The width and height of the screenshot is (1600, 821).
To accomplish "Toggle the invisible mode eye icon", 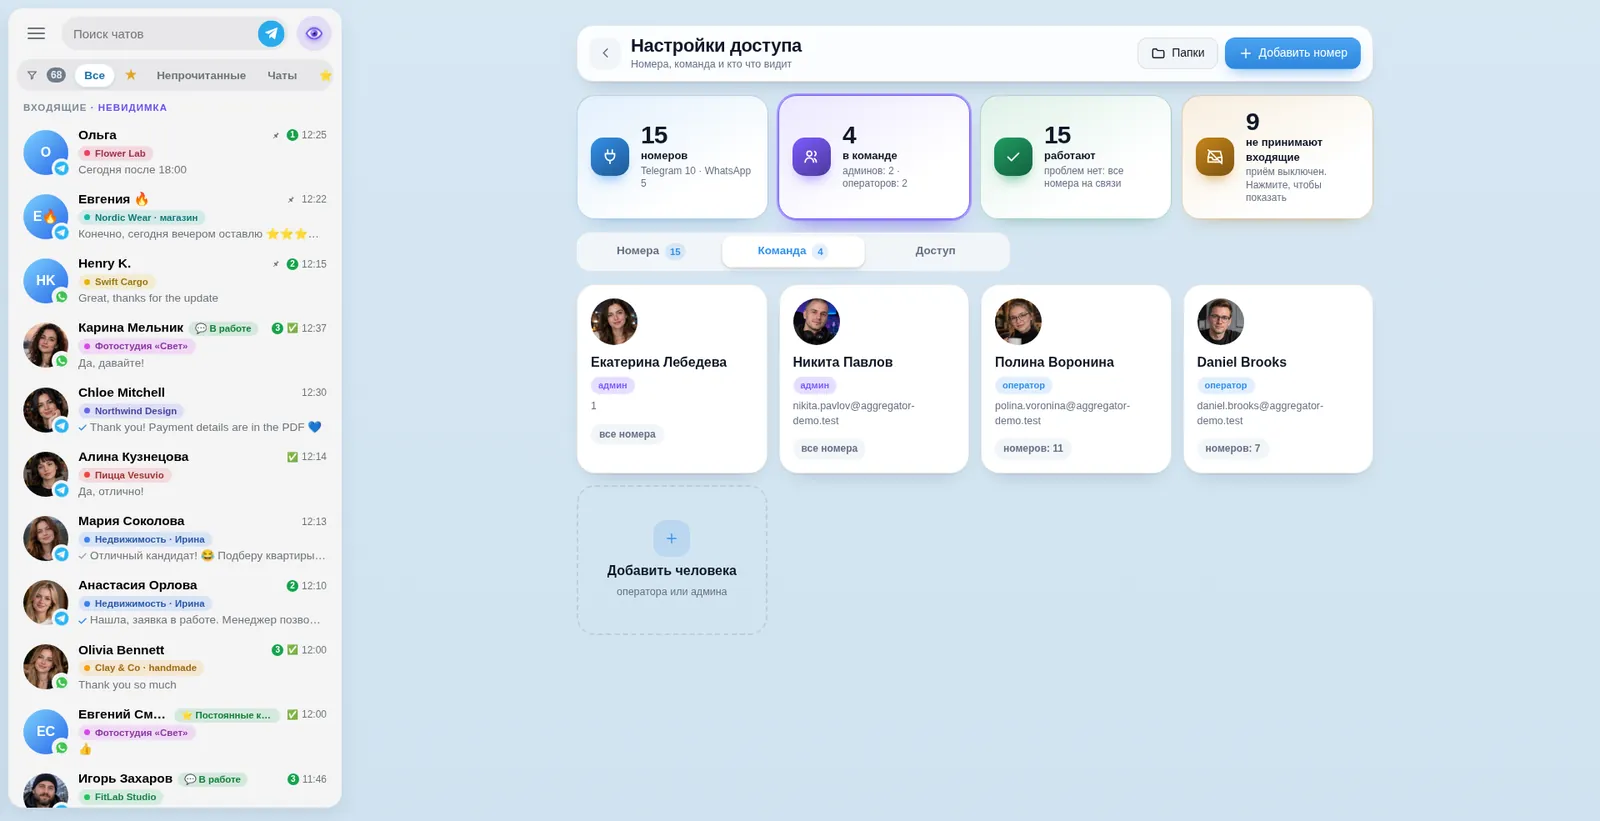I will point(314,33).
